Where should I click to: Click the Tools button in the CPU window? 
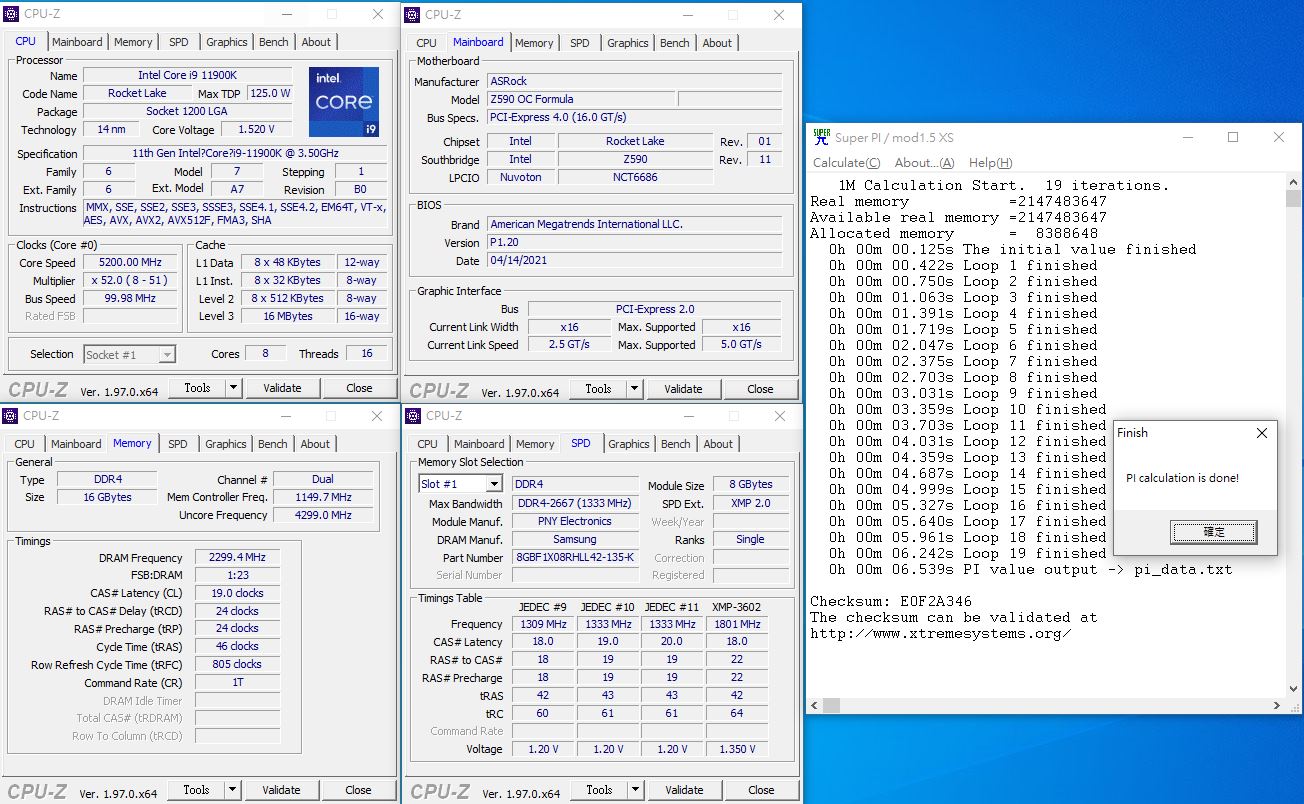pos(197,388)
